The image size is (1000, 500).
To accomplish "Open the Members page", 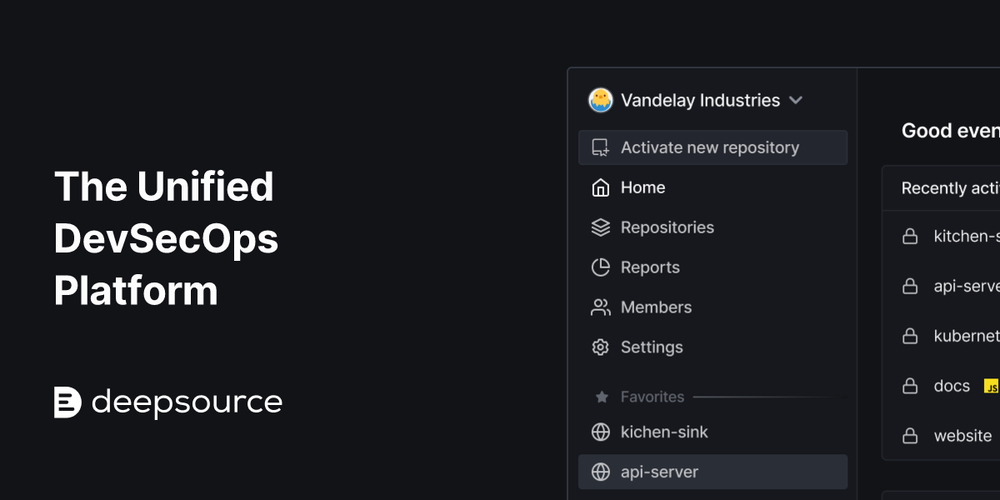I will point(712,307).
